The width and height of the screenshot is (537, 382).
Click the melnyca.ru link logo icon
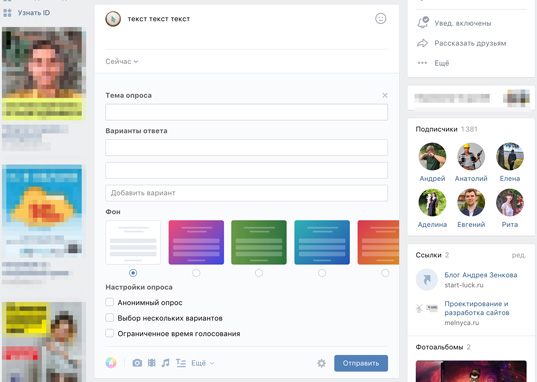click(x=427, y=308)
